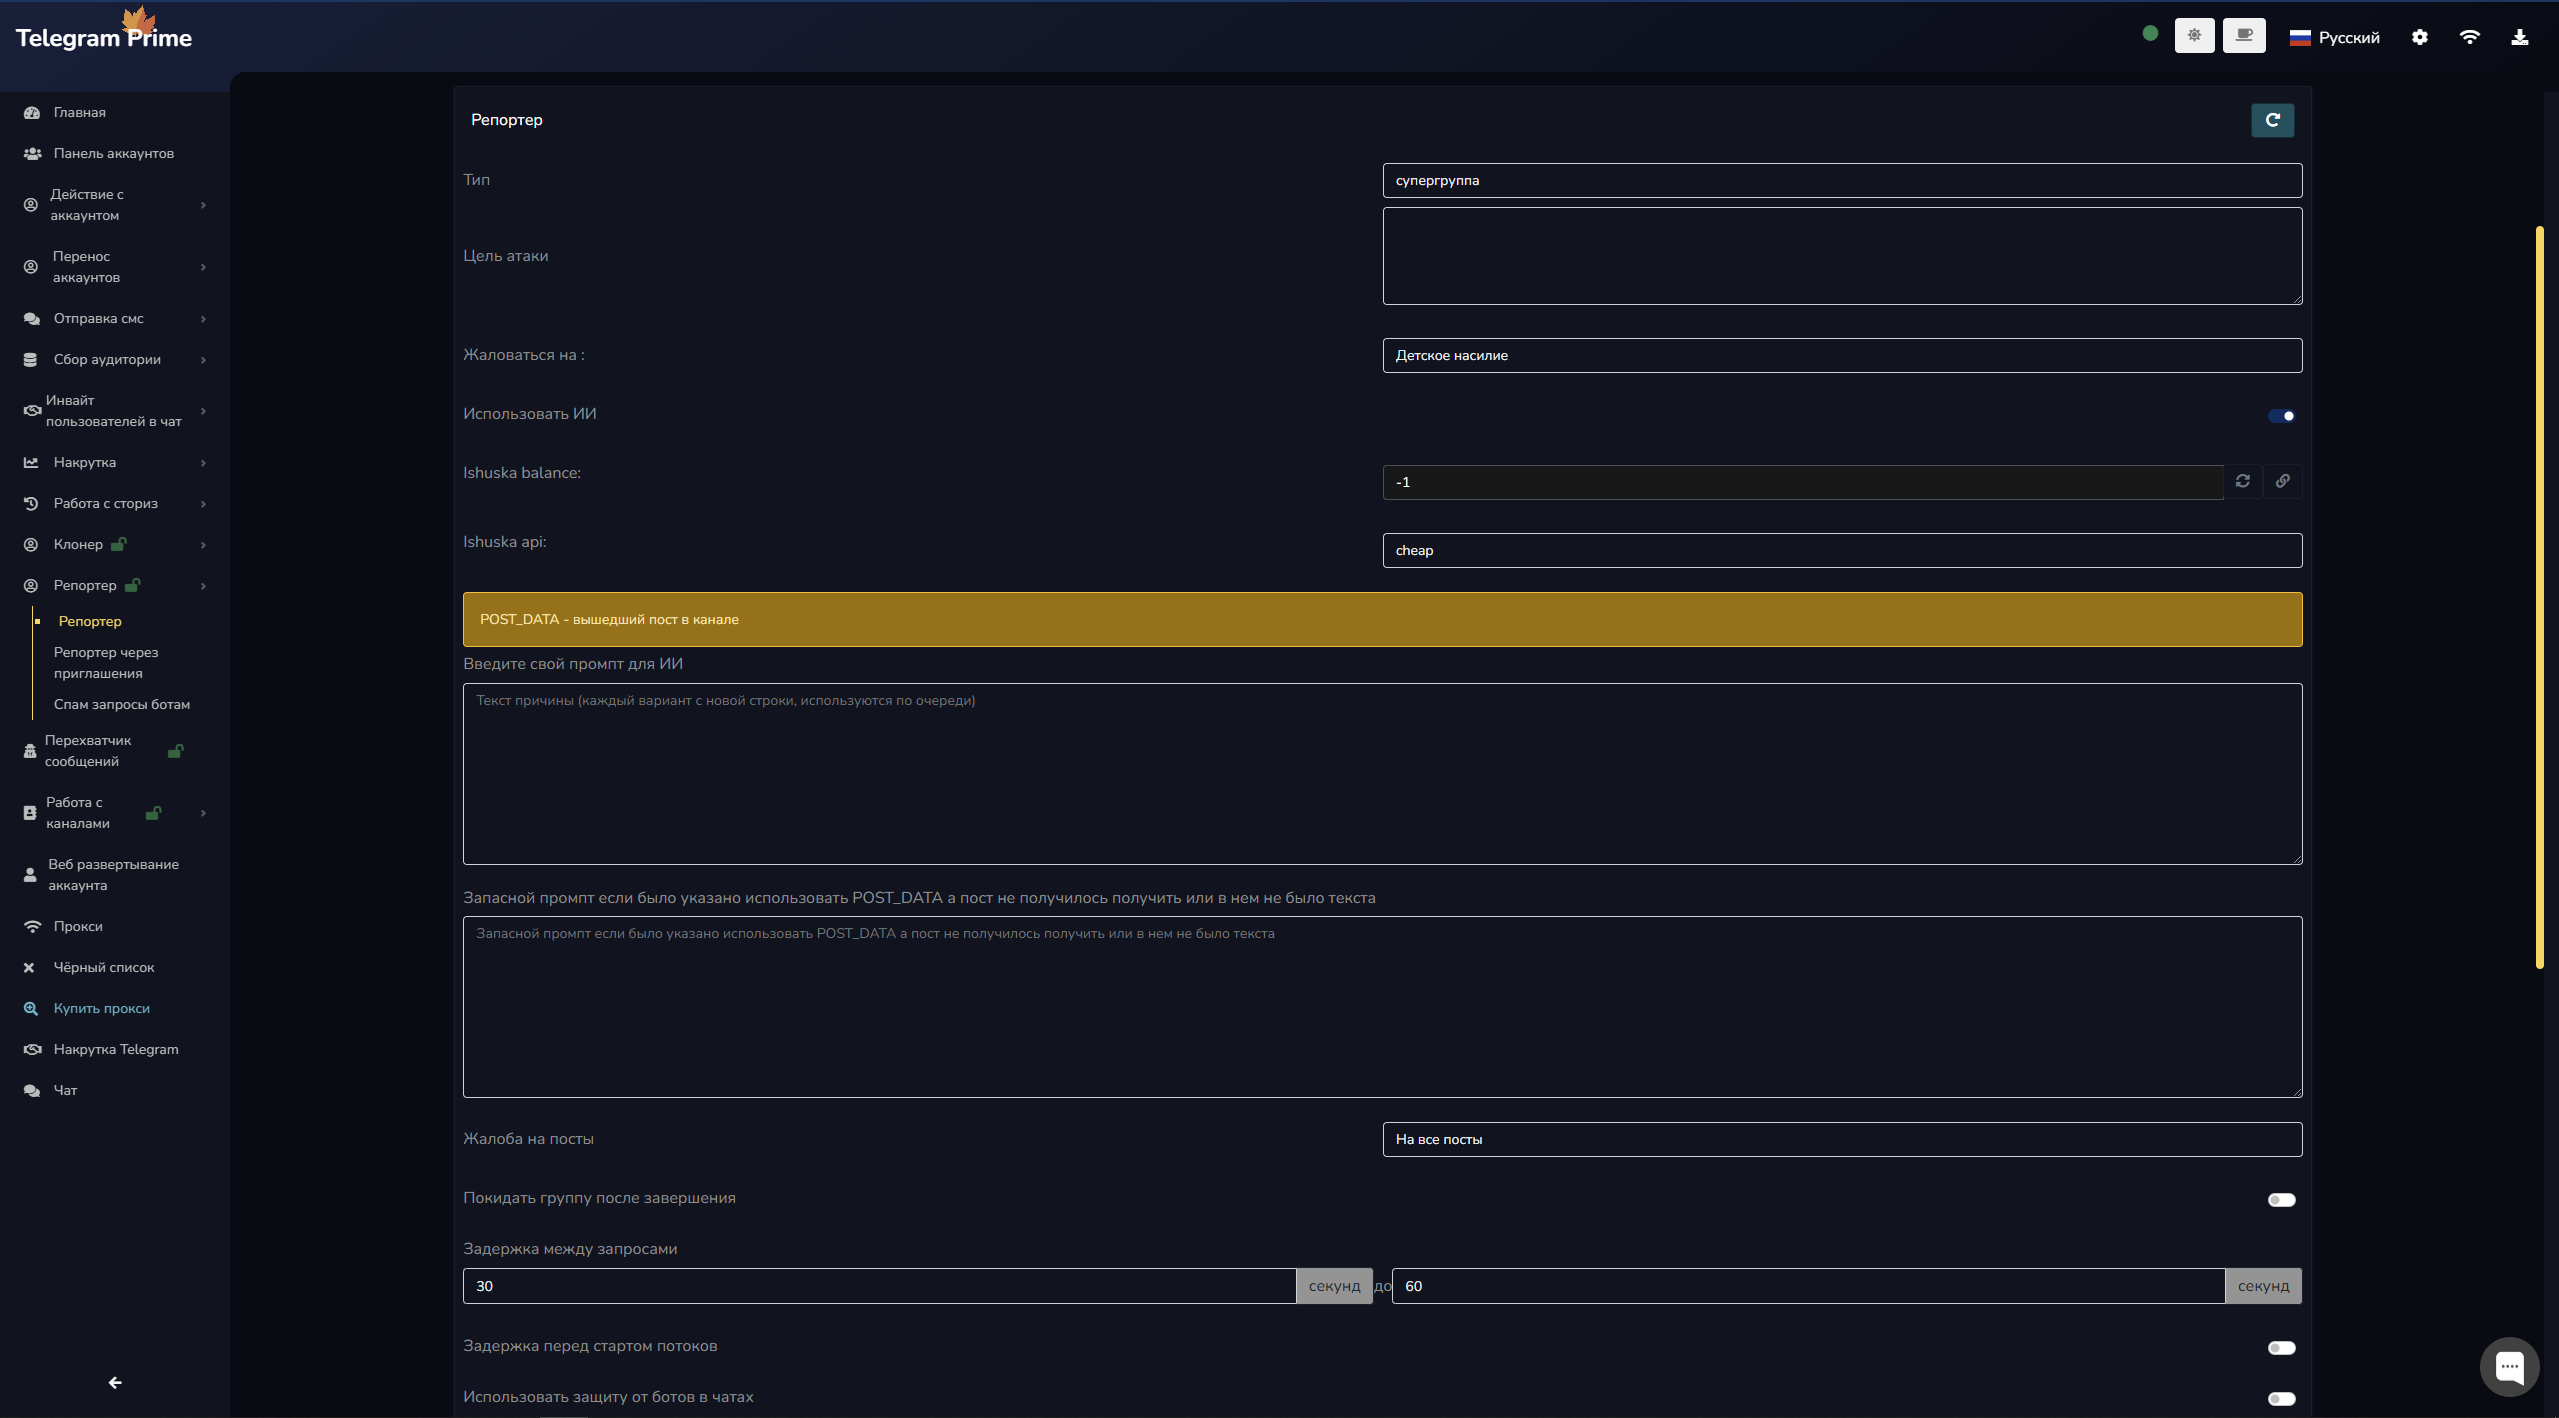
Task: Click the green unlock icon beside Работа с каналами
Action: click(x=153, y=813)
